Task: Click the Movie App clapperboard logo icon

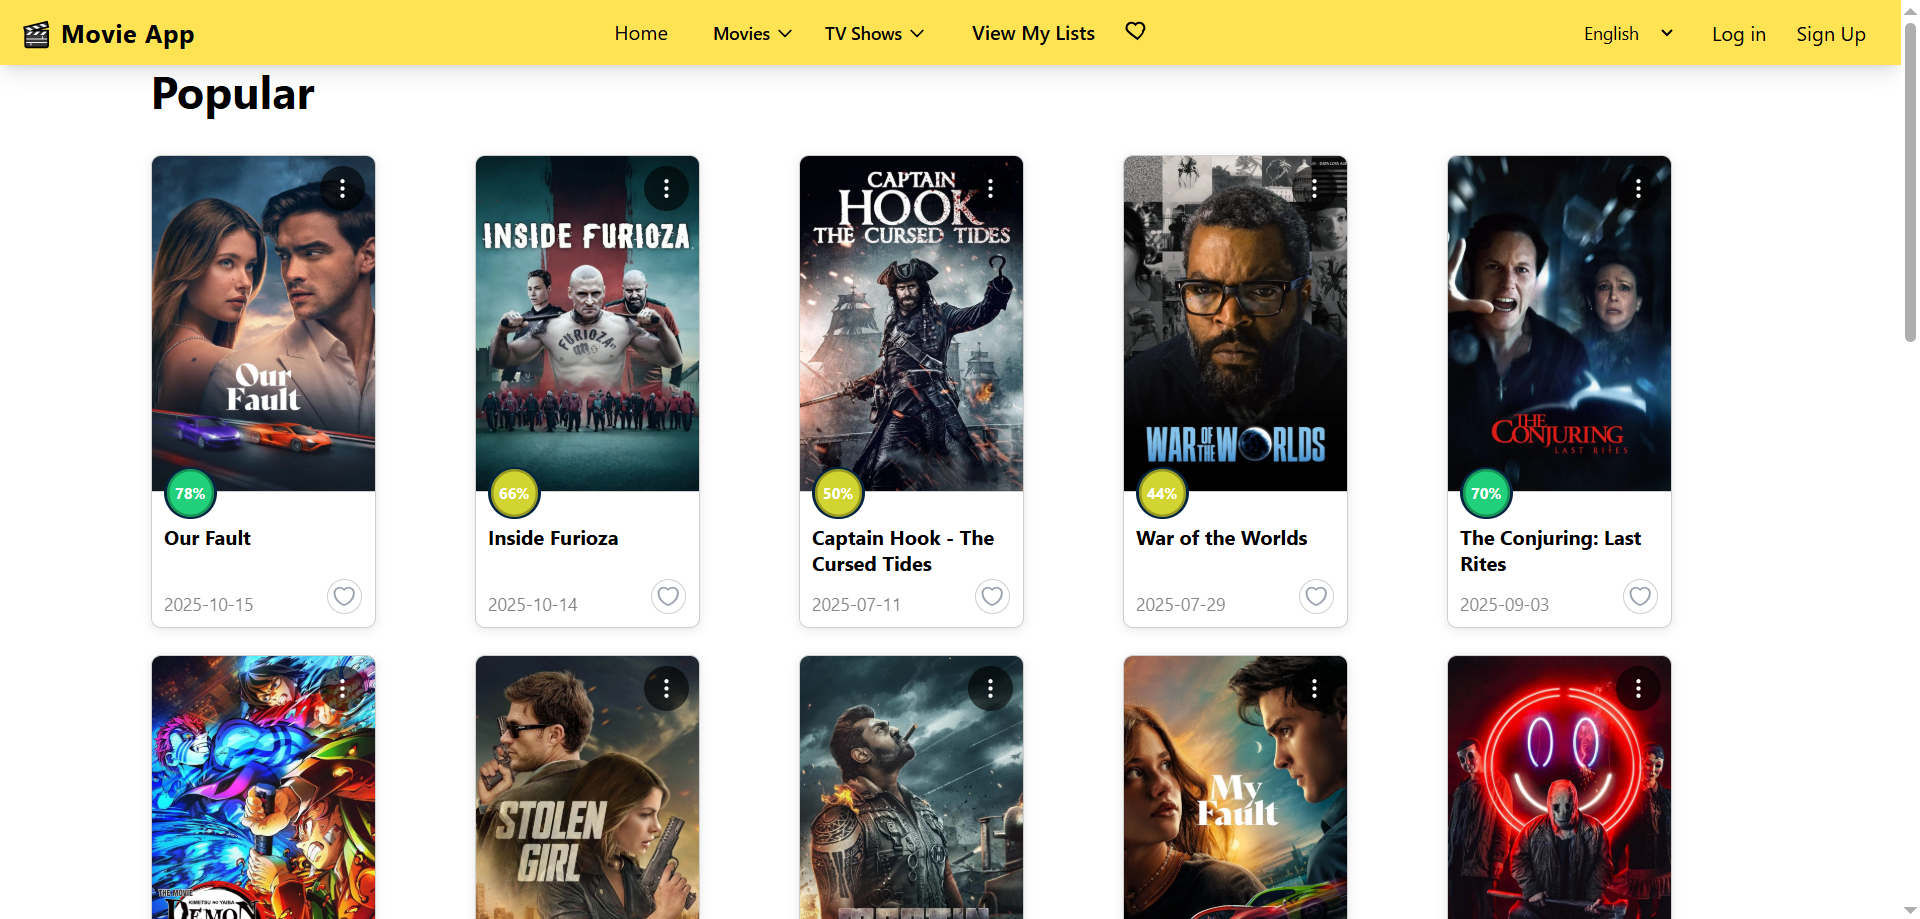Action: click(x=37, y=35)
